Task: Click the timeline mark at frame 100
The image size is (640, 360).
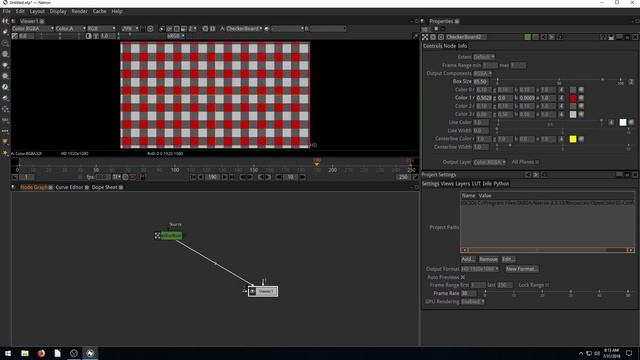Action: [175, 169]
